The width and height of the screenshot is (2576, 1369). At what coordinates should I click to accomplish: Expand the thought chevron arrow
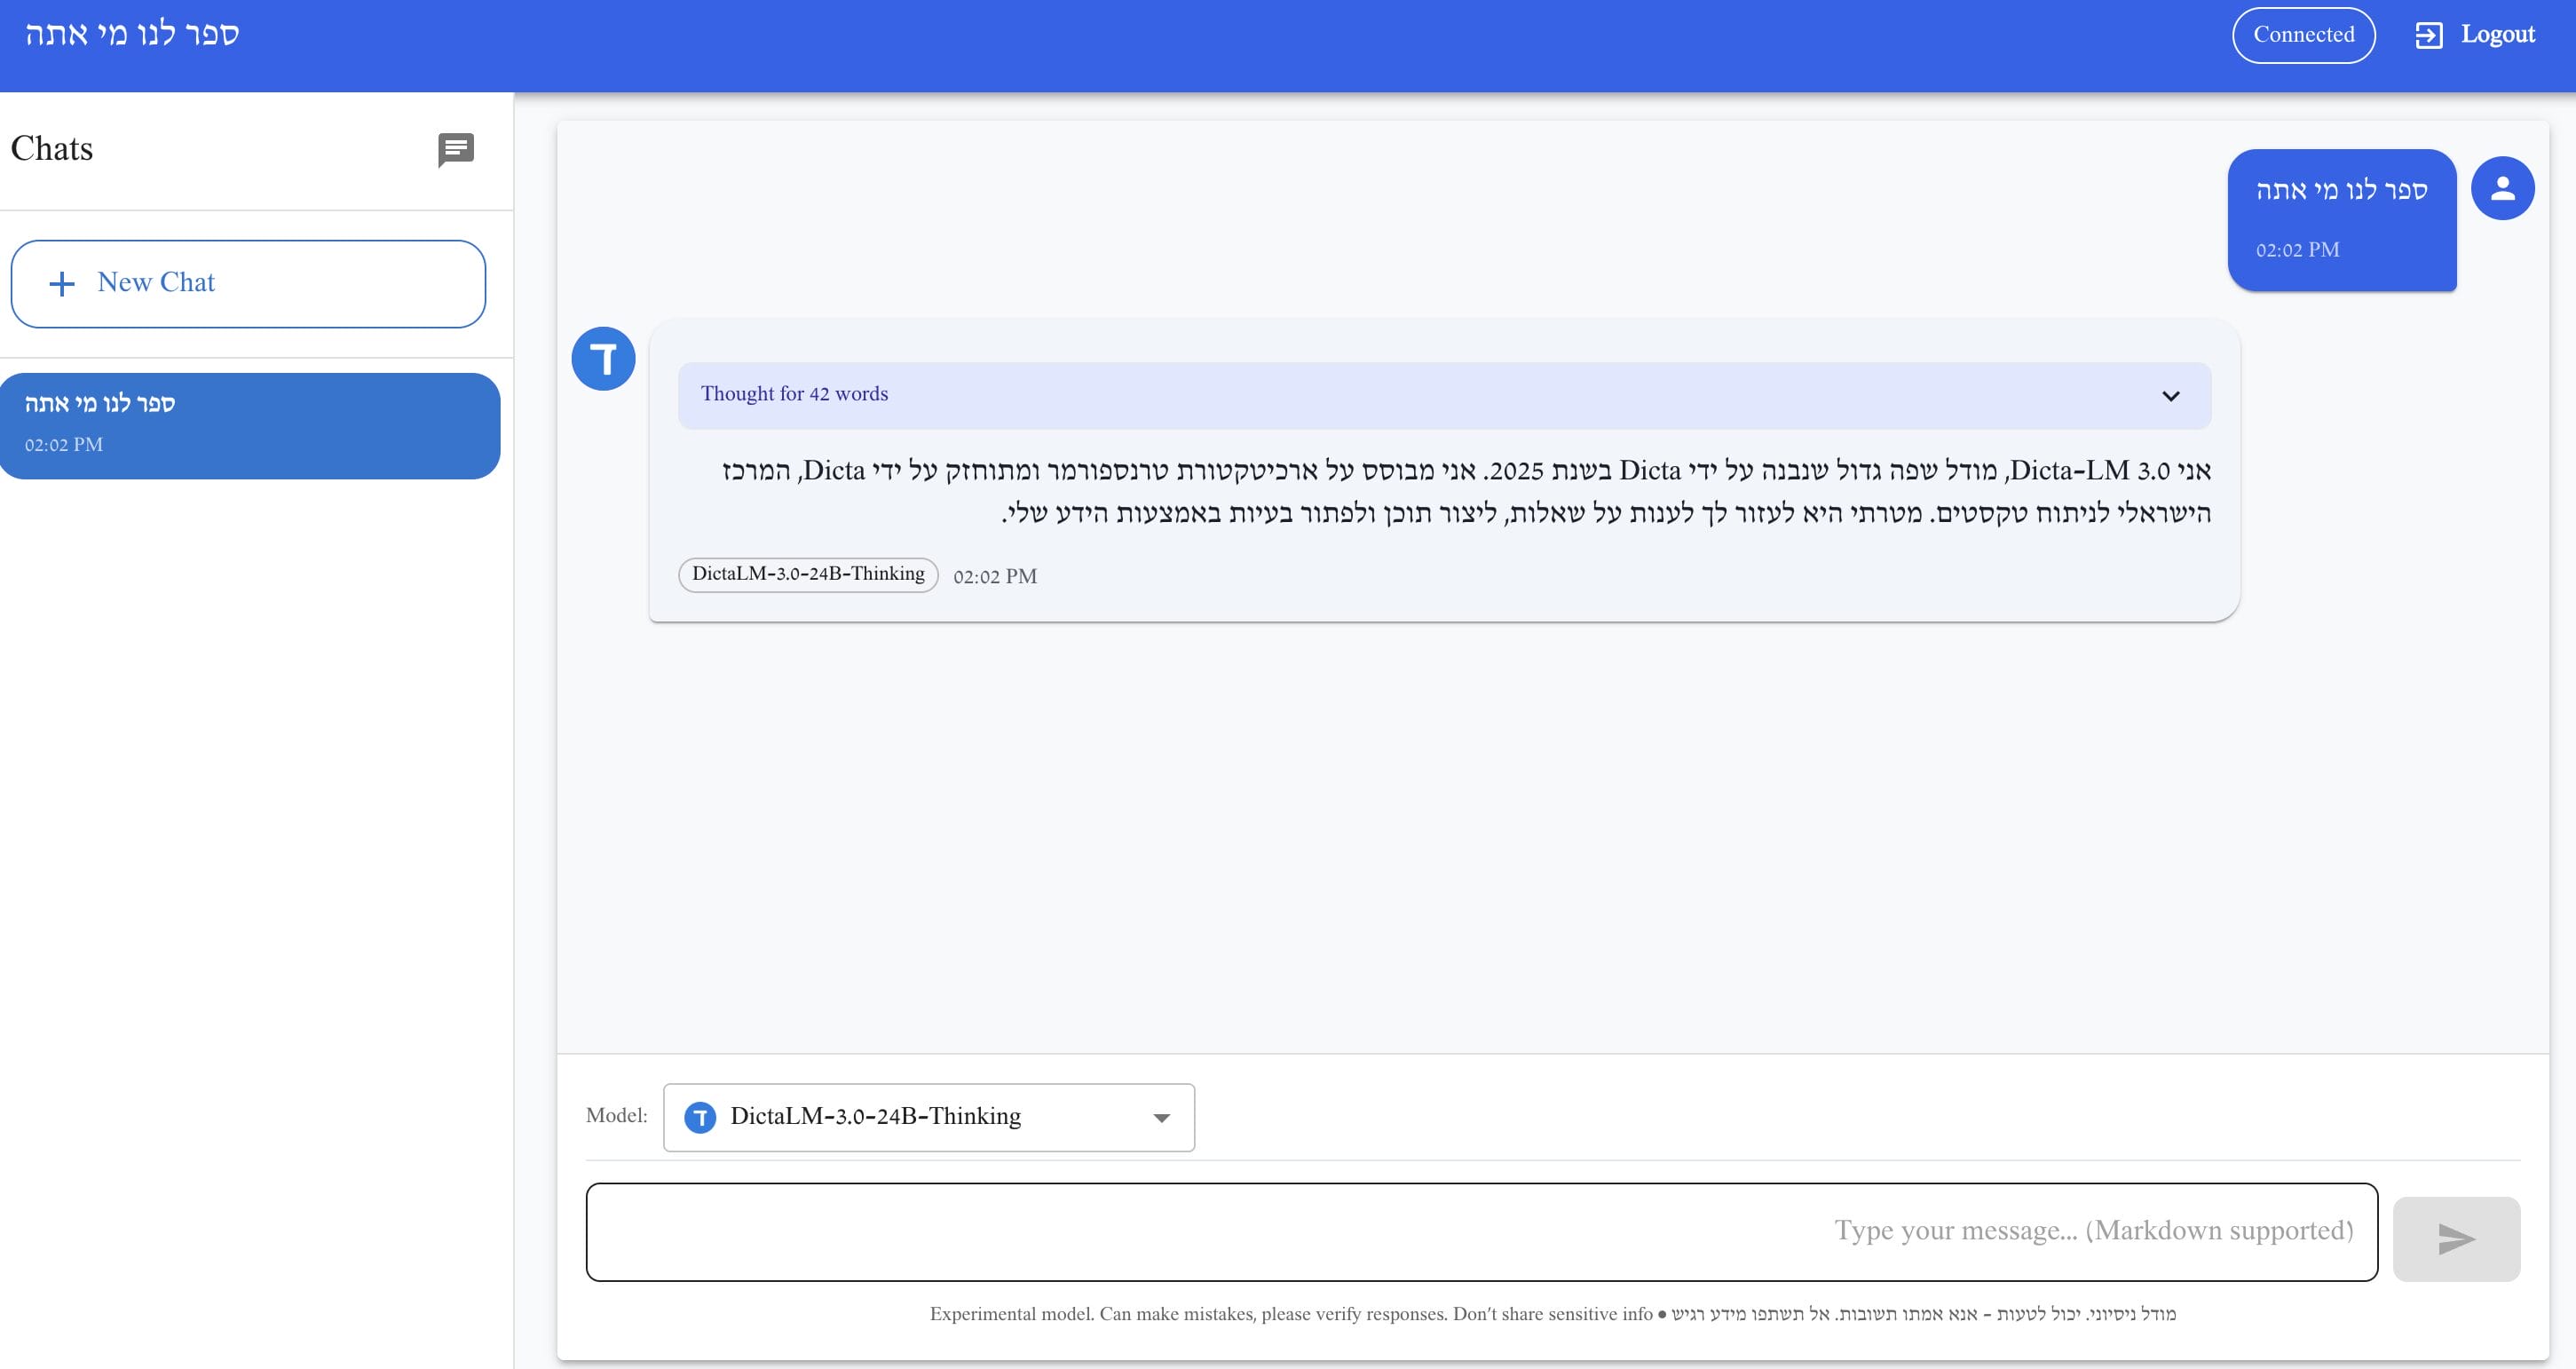coord(2170,396)
